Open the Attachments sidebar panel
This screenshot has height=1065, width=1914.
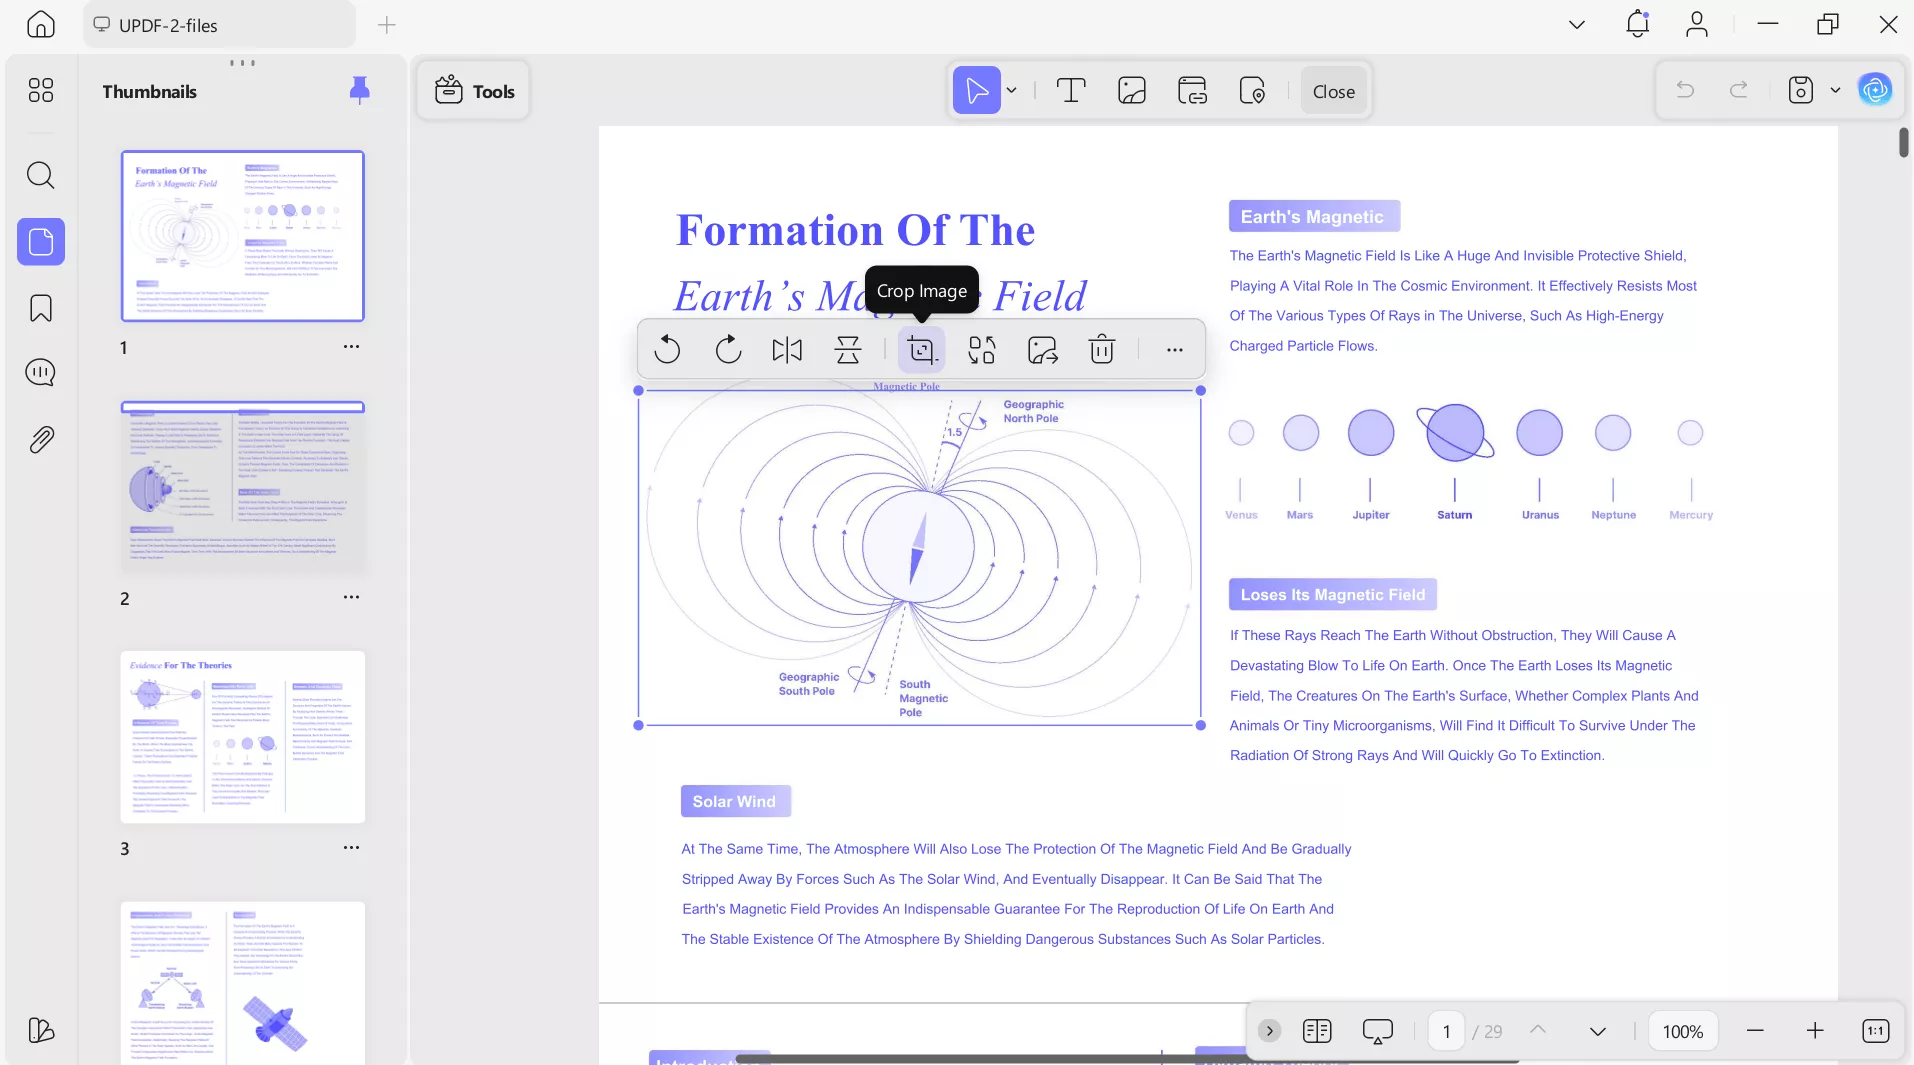pyautogui.click(x=41, y=440)
